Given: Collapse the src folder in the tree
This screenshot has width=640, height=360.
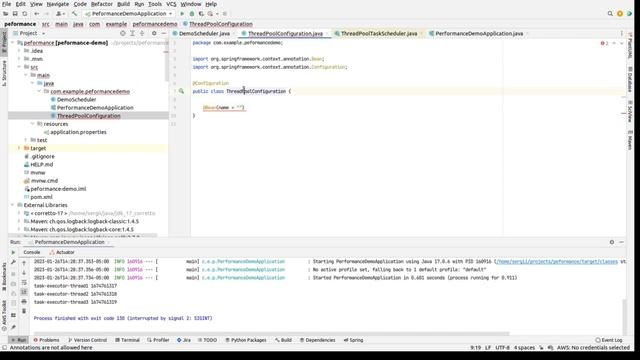Looking at the screenshot, I should [x=20, y=67].
